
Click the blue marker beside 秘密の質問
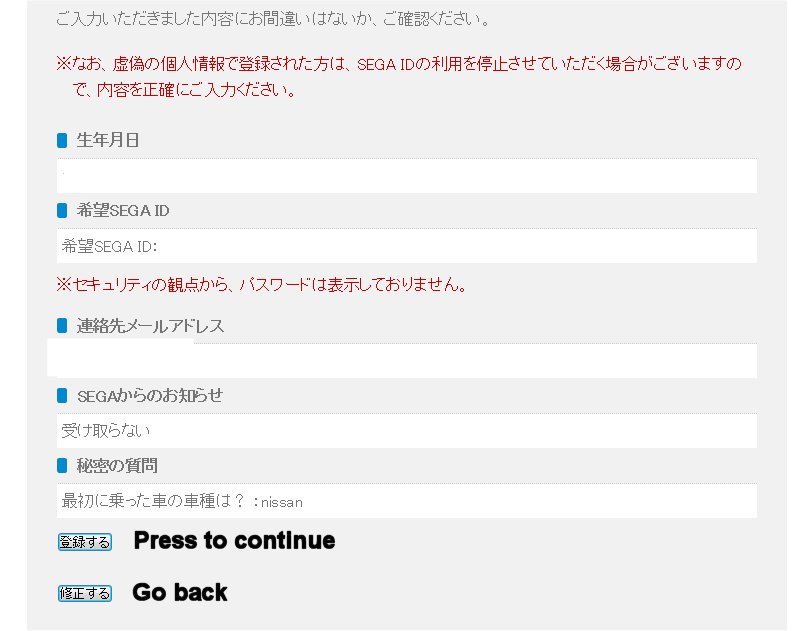(62, 466)
